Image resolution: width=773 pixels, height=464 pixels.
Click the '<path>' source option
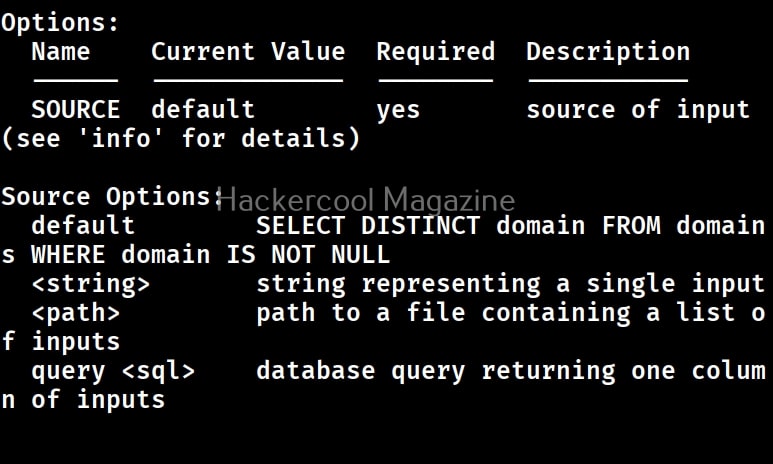point(75,313)
